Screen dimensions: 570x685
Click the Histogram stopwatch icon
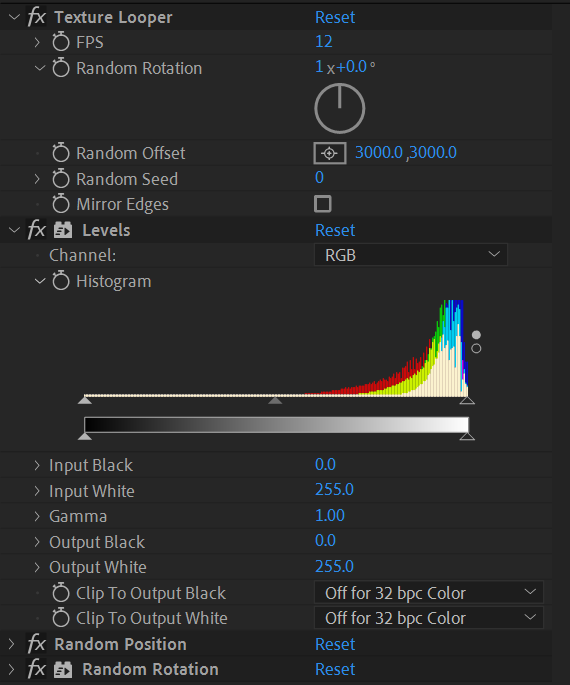[x=61, y=281]
